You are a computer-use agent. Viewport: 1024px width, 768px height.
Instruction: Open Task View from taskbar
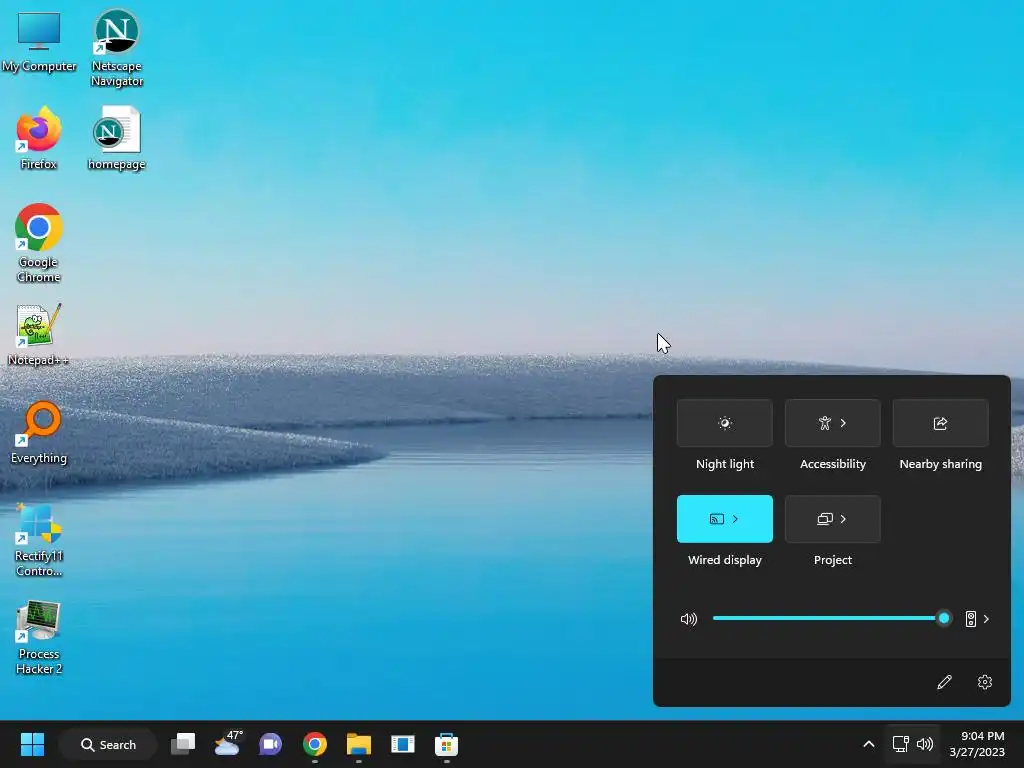tap(183, 744)
